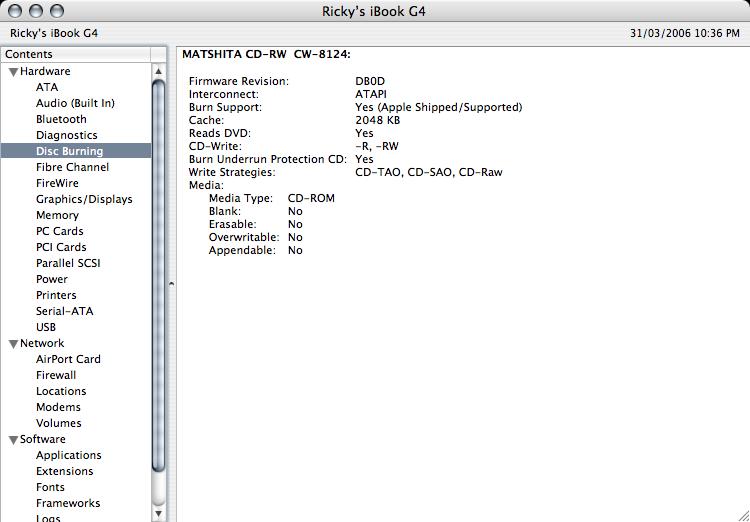This screenshot has height=522, width=750.
Task: Click the MATSHITA CD-RW CW-8124 heading
Action: point(266,55)
